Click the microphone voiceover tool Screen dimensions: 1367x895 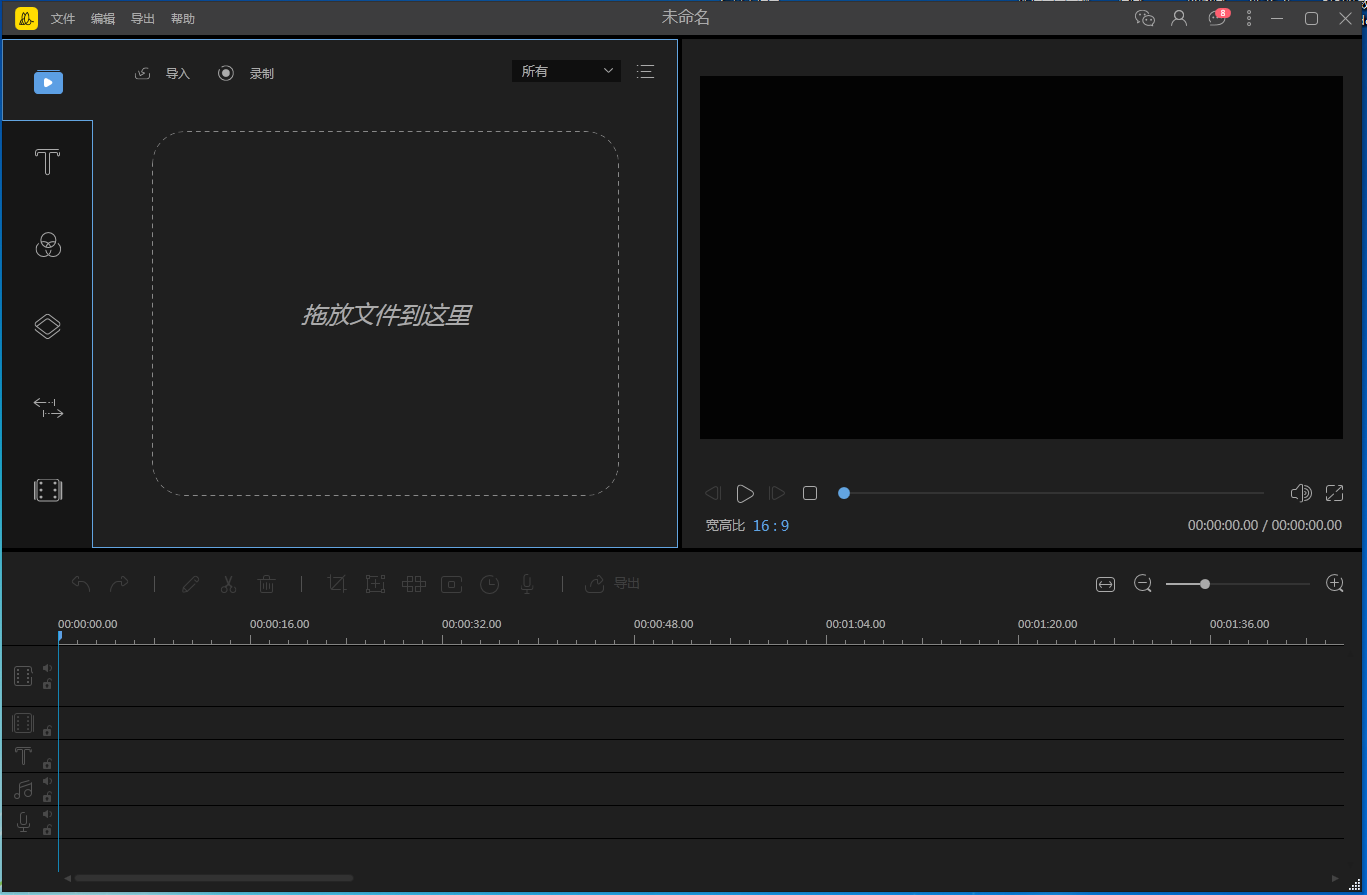527,584
